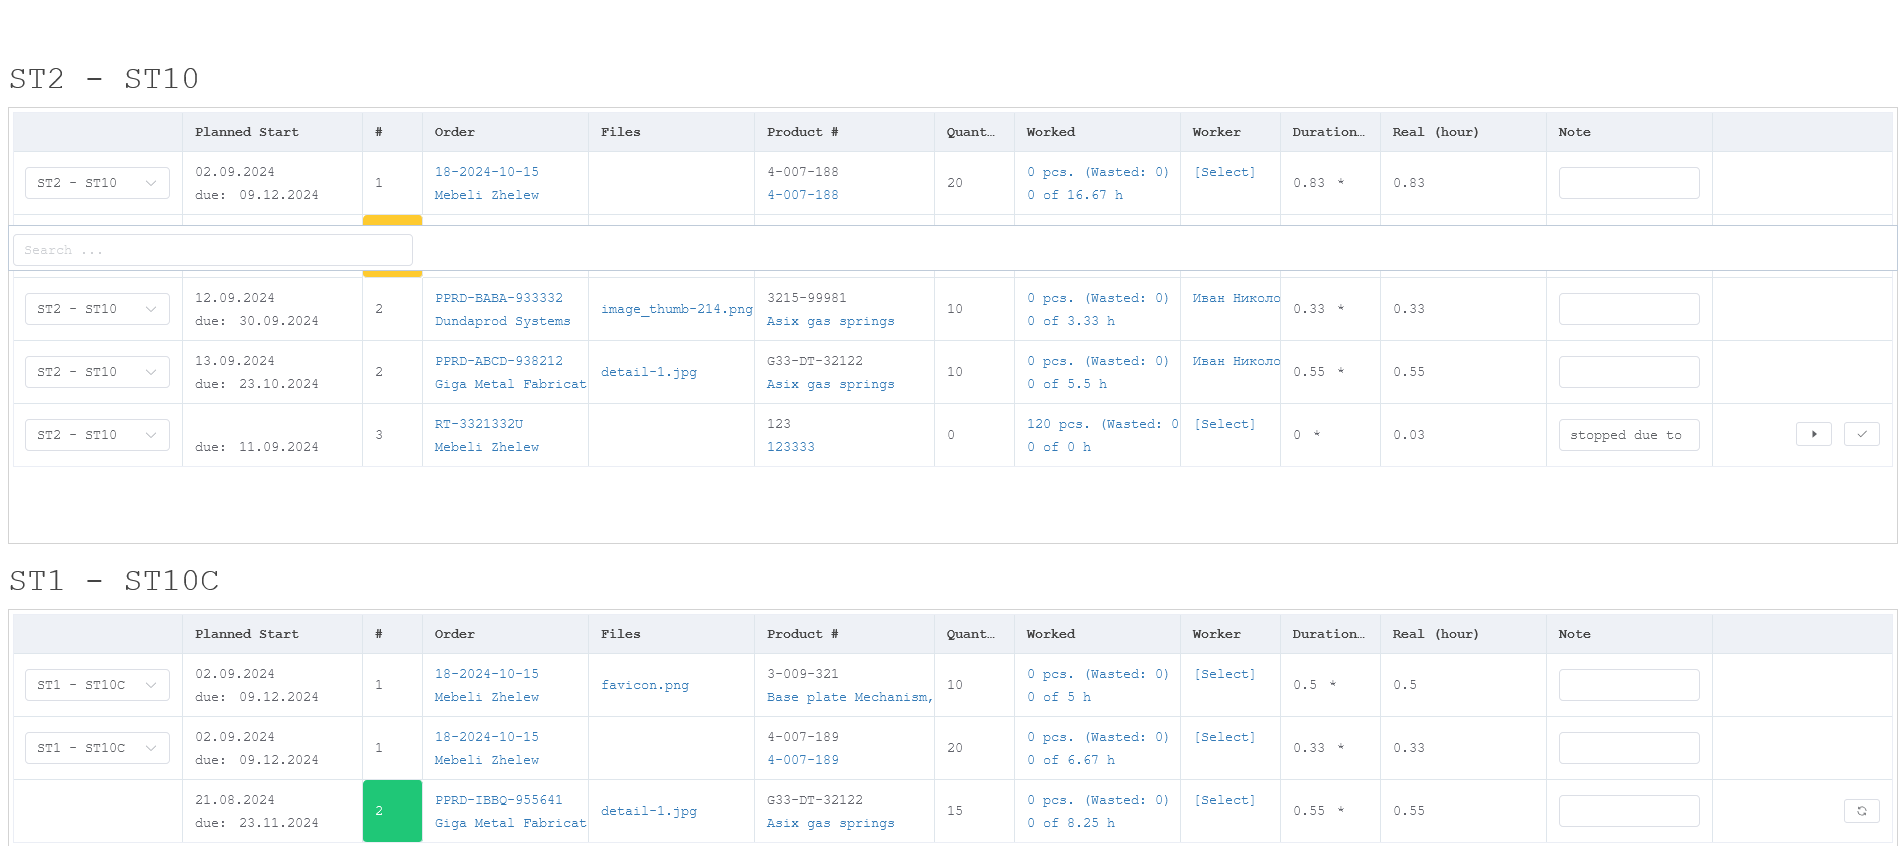Screen dimensions: 1899x846
Task: Open Giga Metal Fabricat under PPRD-ABCD-938212
Action: tap(510, 384)
